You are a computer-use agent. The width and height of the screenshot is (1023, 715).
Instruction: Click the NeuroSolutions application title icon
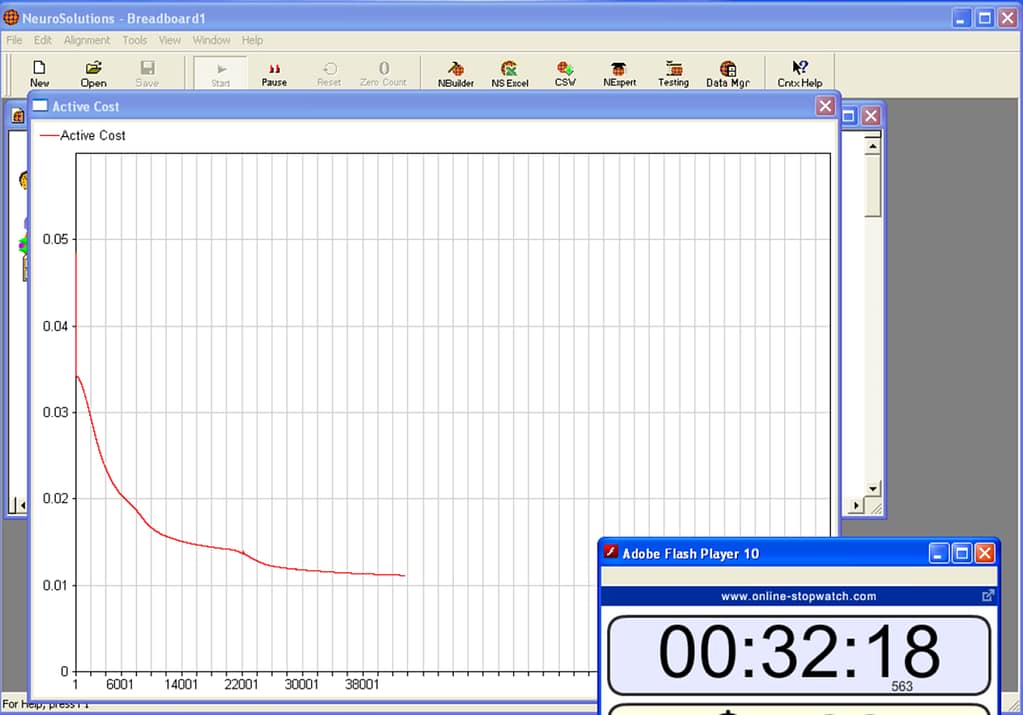coord(11,18)
